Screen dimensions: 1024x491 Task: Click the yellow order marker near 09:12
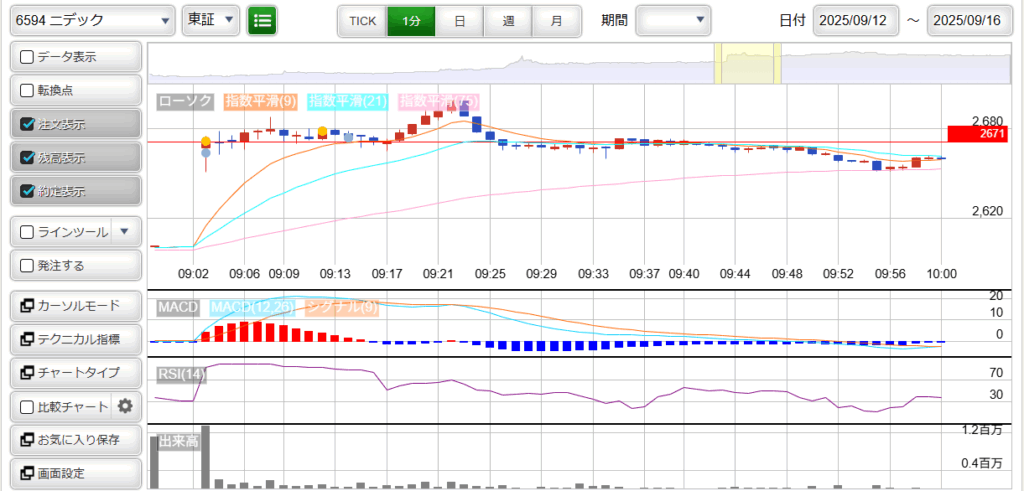323,131
